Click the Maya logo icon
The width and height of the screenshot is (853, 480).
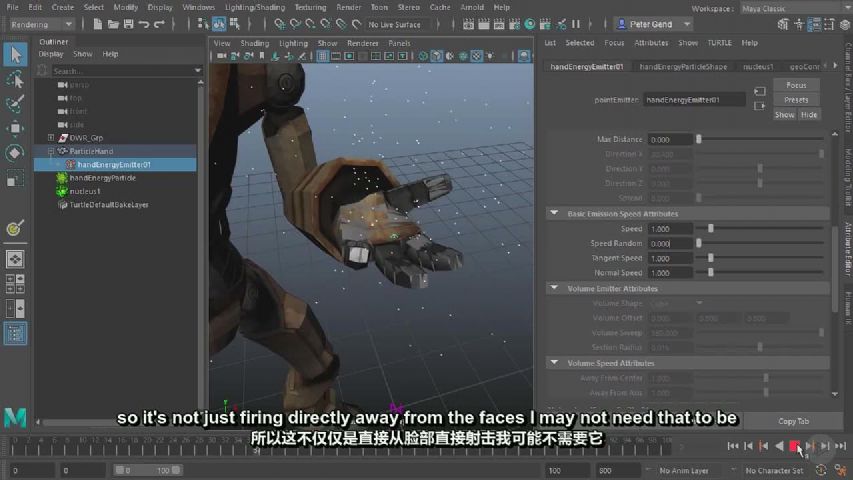coord(15,417)
